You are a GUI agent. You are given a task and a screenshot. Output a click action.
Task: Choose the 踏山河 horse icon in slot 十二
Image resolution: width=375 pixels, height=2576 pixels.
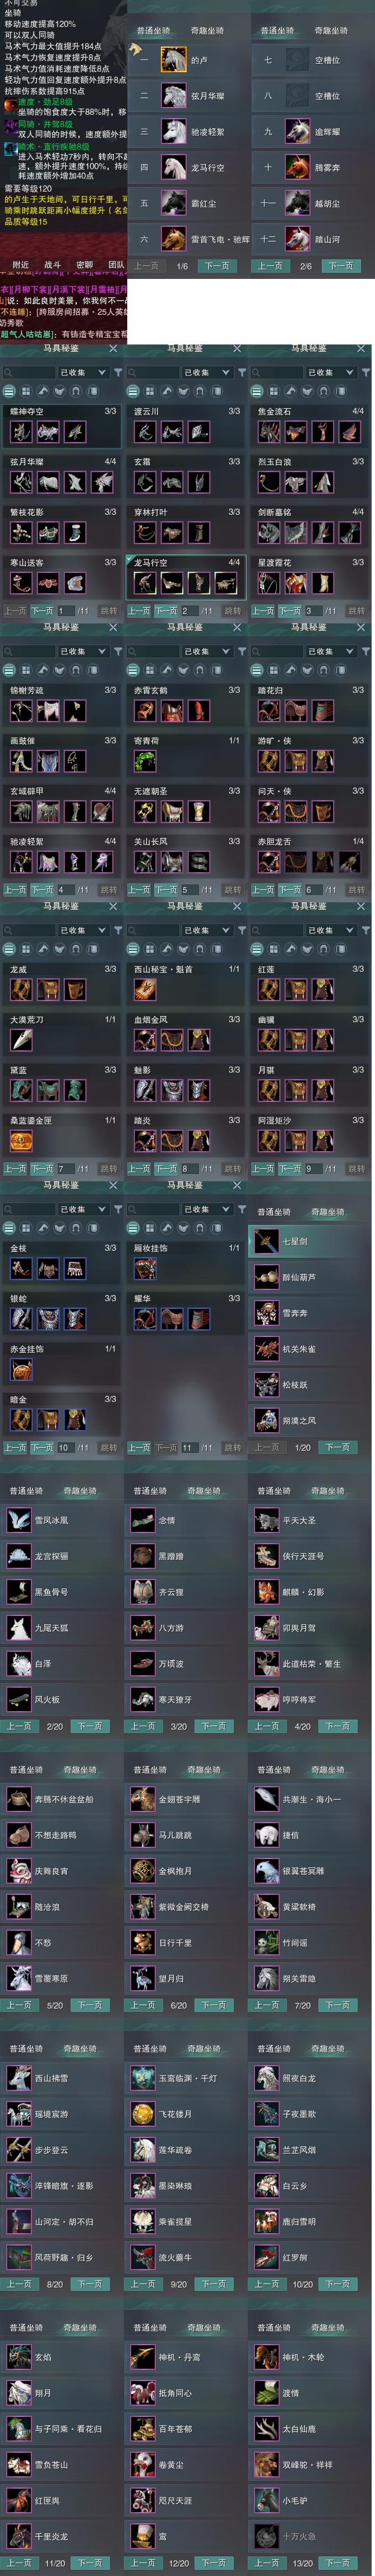(x=297, y=239)
